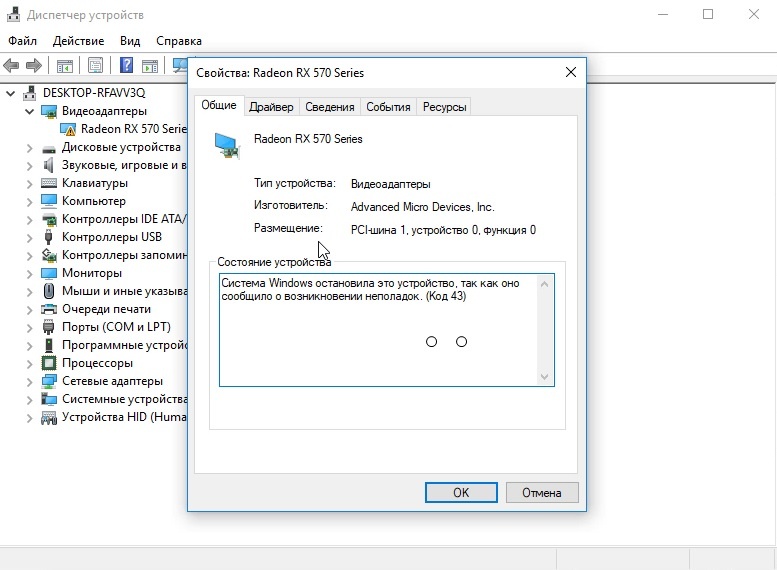The height and width of the screenshot is (570, 777).
Task: Click the chip icon next to Процессоры
Action: click(49, 363)
